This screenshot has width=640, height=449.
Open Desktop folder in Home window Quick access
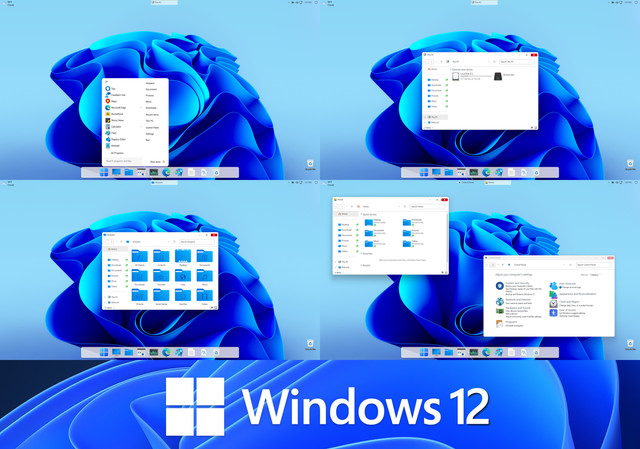pyautogui.click(x=375, y=222)
